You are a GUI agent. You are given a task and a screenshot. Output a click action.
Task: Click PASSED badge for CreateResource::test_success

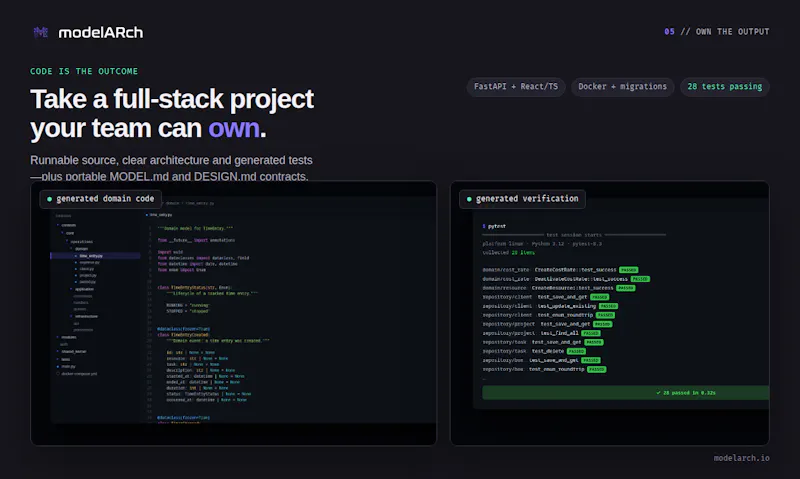click(x=626, y=288)
